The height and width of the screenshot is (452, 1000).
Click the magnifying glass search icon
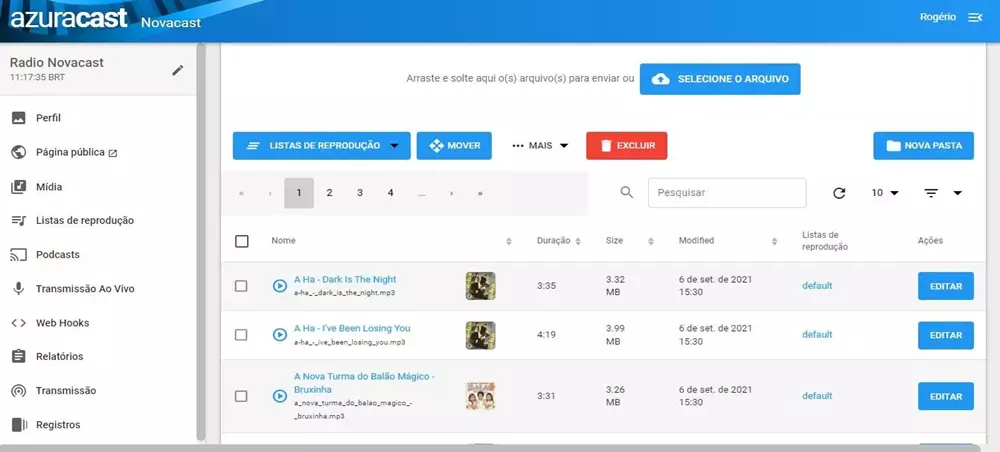pyautogui.click(x=627, y=193)
